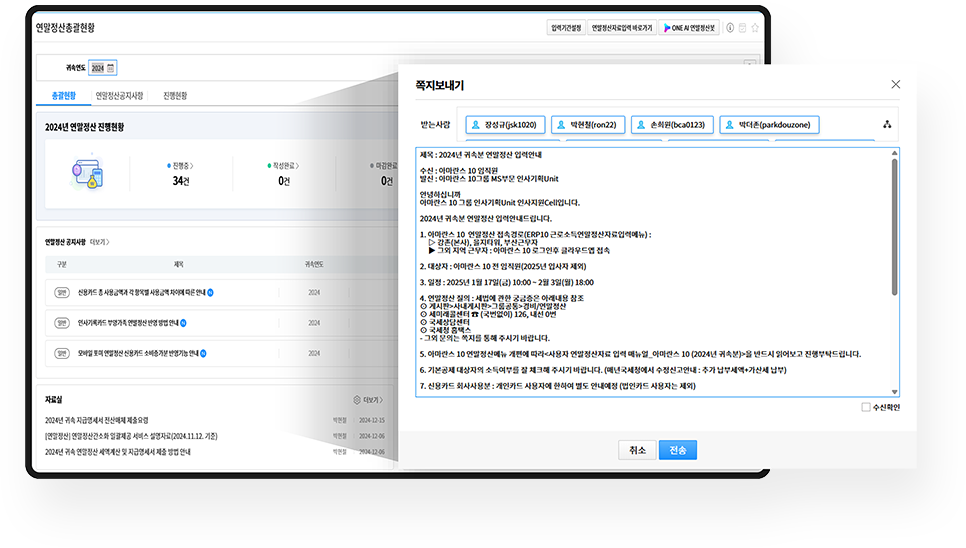Click person icon on 손희원 recipient chip

point(641,125)
